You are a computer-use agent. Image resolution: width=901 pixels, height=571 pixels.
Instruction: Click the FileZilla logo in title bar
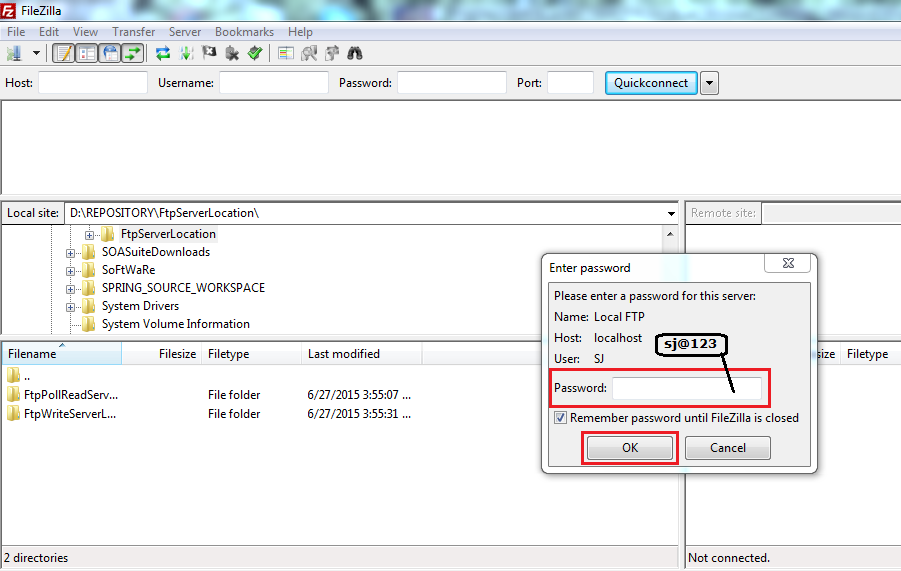point(9,10)
